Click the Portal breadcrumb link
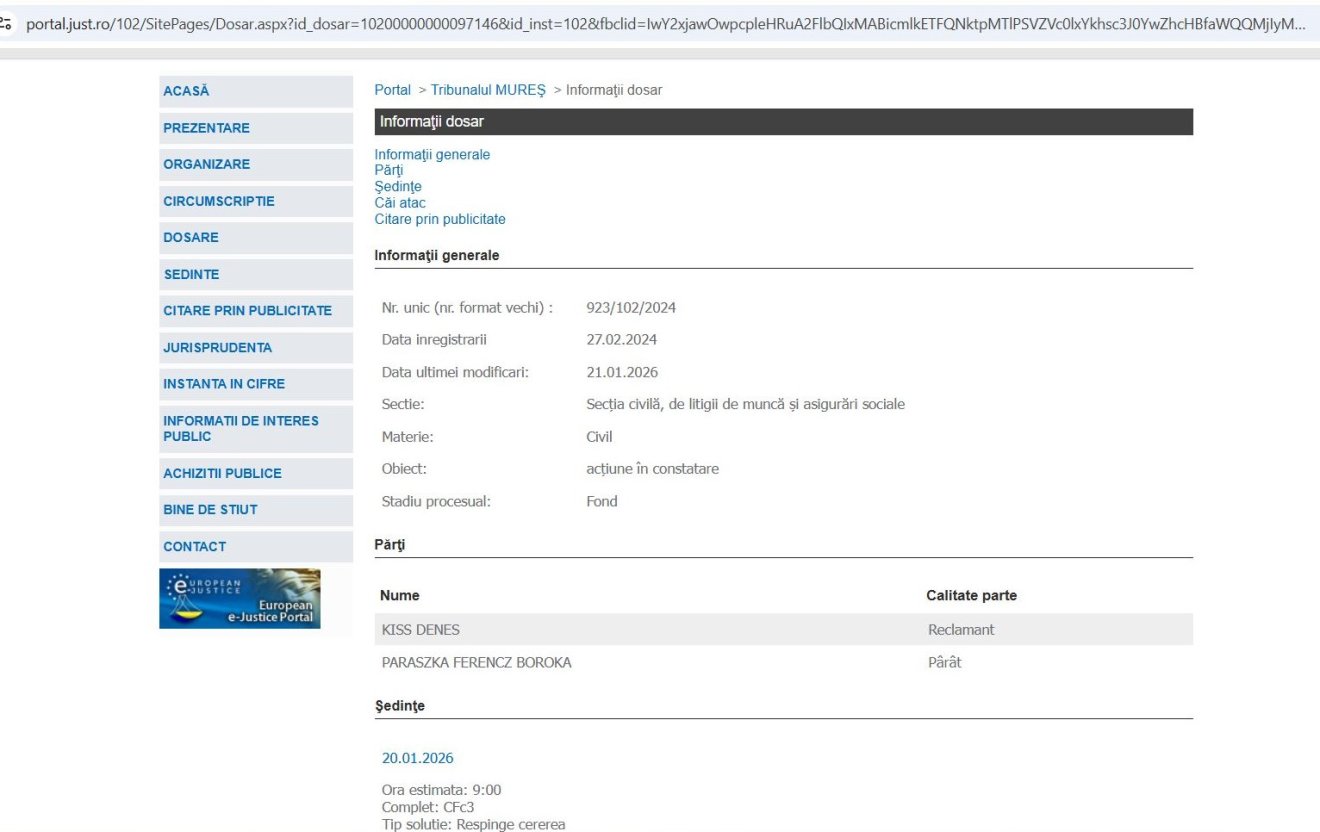 pos(392,90)
